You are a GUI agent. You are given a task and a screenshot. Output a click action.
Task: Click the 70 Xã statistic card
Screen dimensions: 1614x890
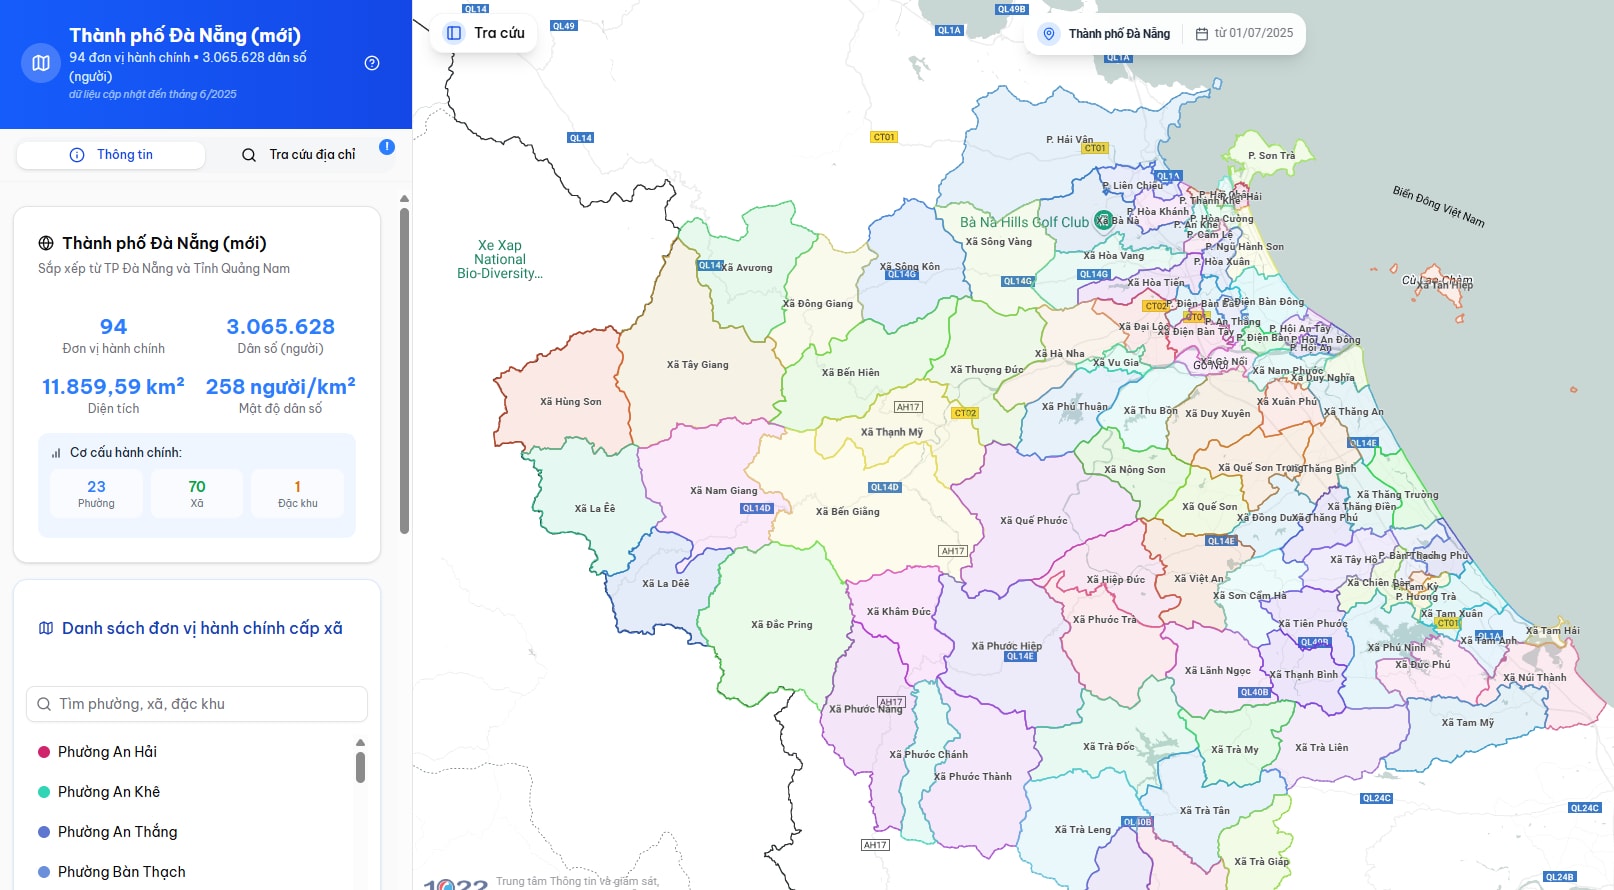pos(197,494)
